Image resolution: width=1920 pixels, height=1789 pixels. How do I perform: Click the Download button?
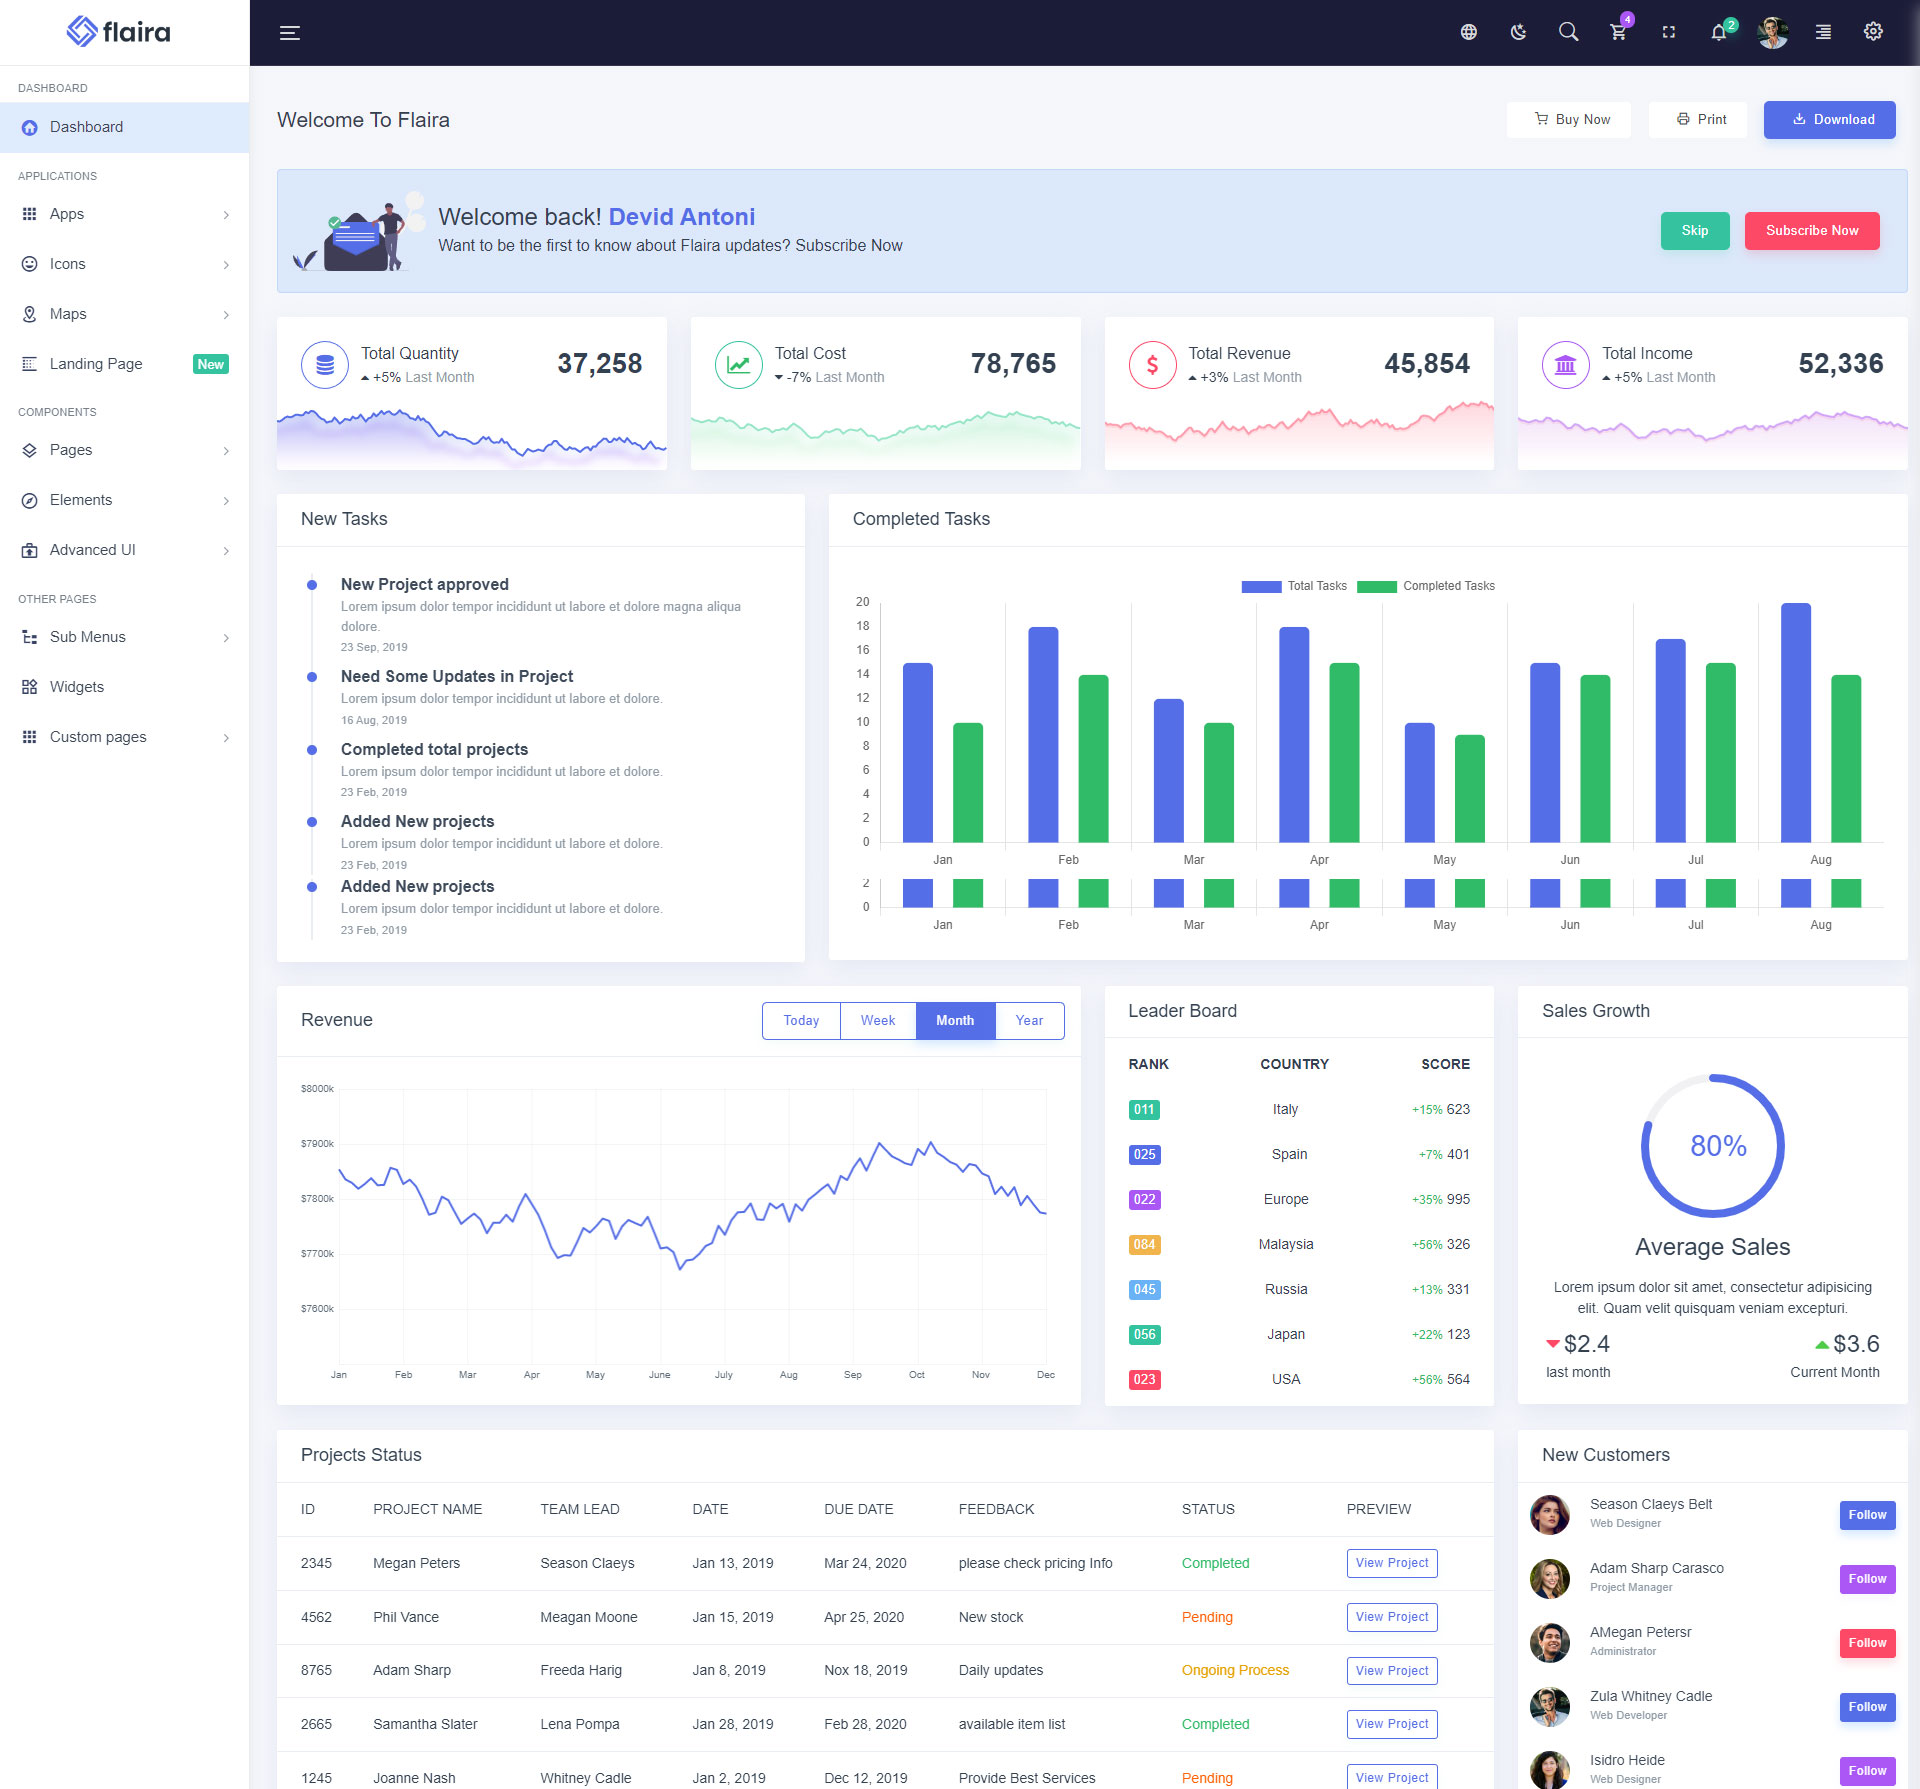[1829, 120]
